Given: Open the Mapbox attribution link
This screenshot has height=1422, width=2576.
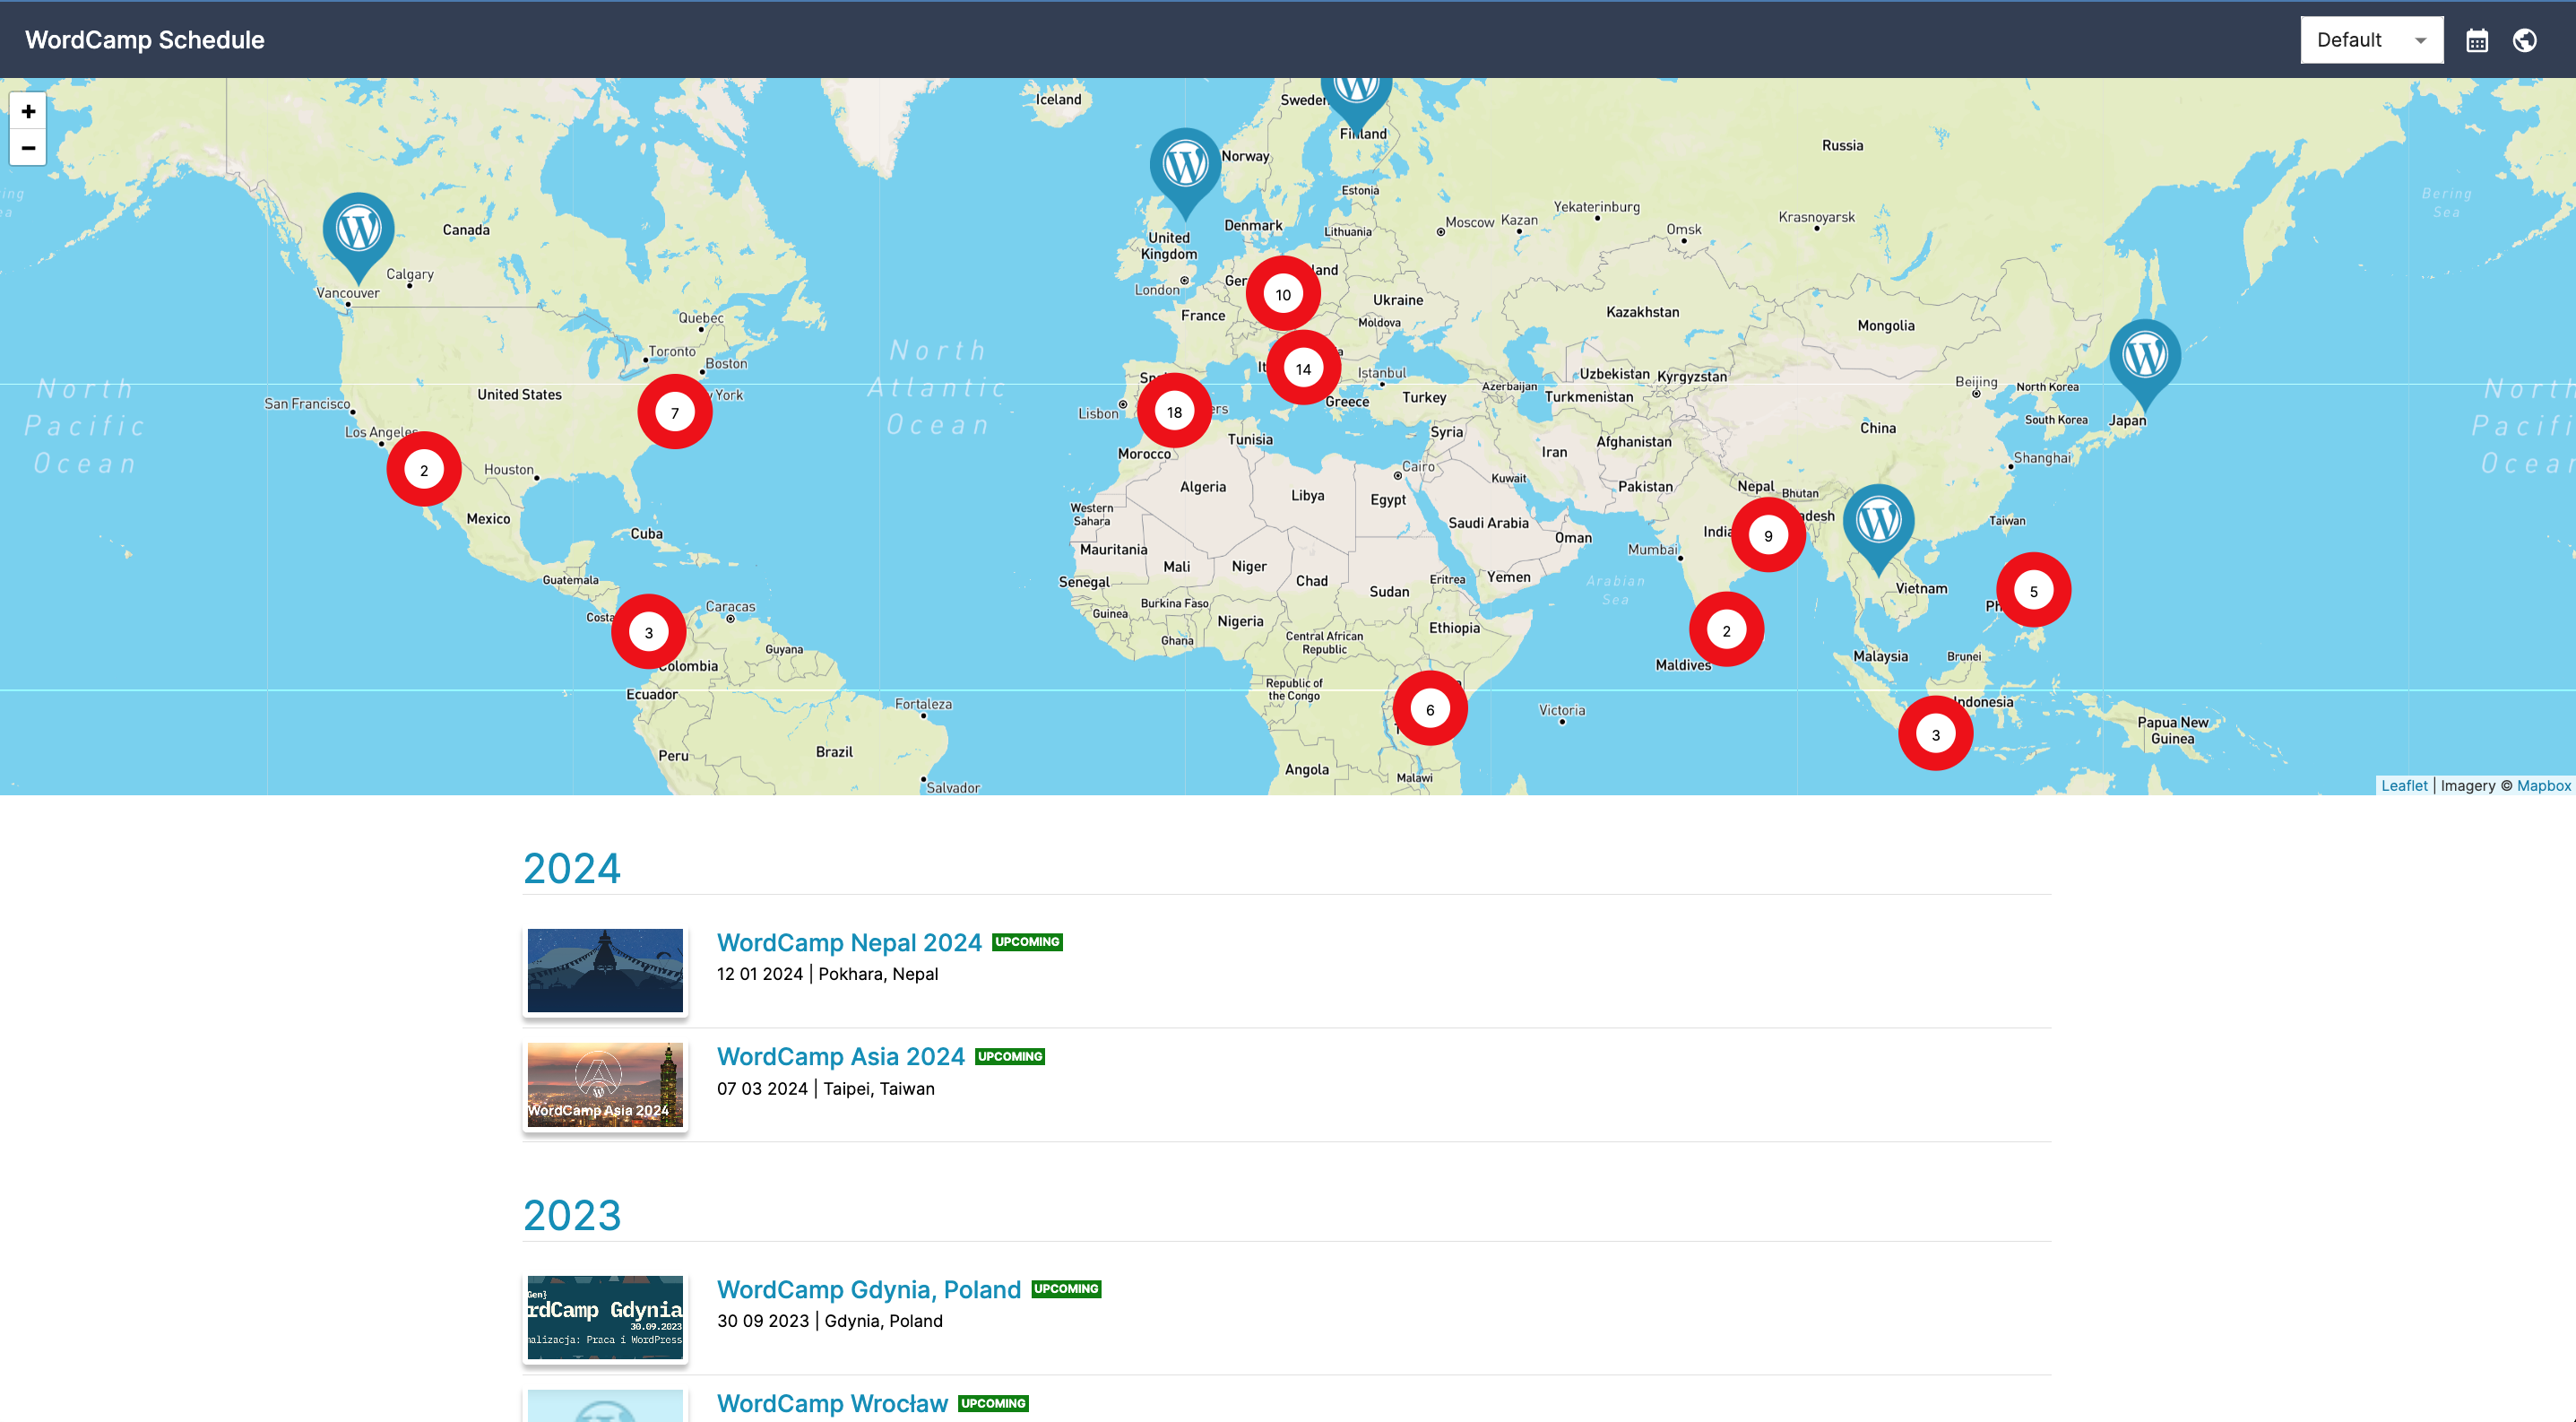Looking at the screenshot, I should tap(2543, 786).
